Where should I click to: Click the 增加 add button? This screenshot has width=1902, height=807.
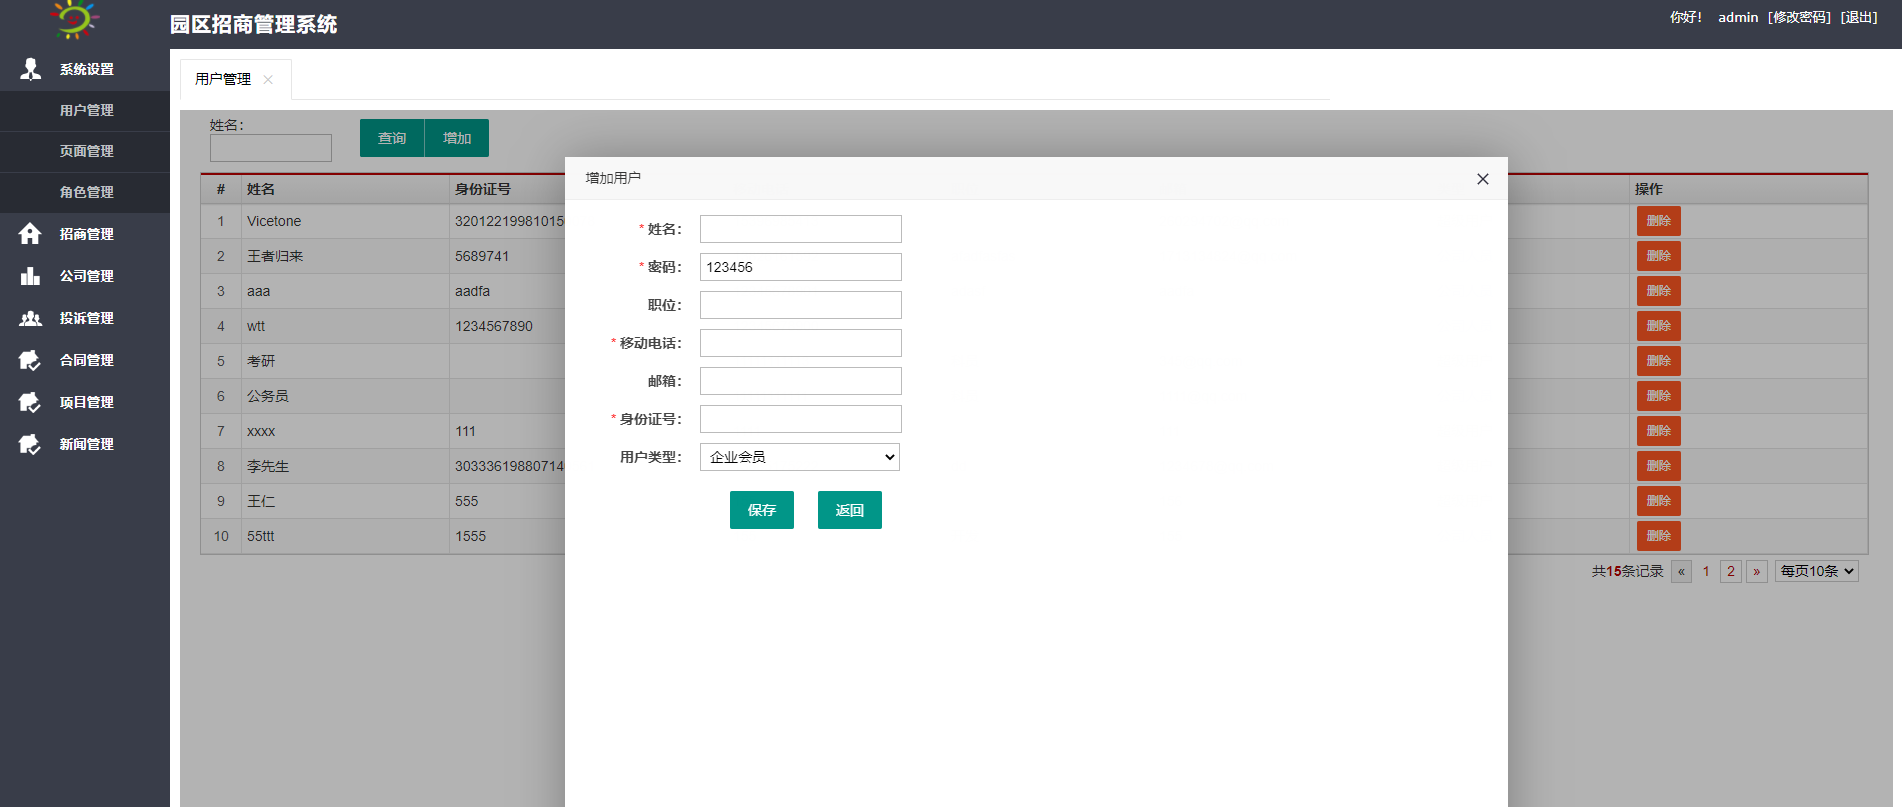457,138
